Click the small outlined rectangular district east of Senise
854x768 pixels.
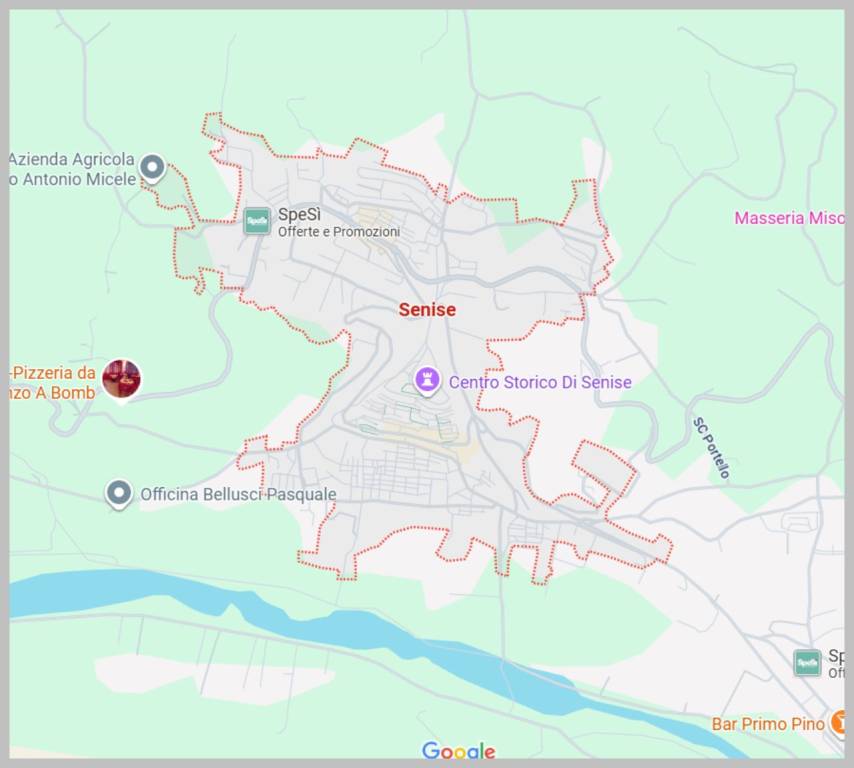point(603,470)
